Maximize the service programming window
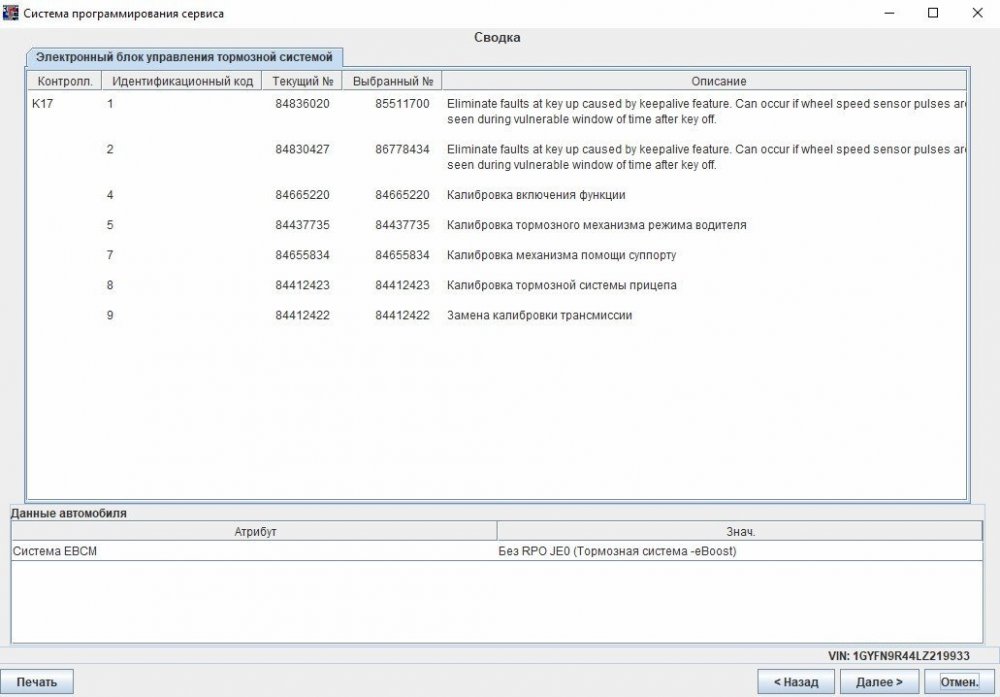The height and width of the screenshot is (697, 1000). (x=932, y=13)
